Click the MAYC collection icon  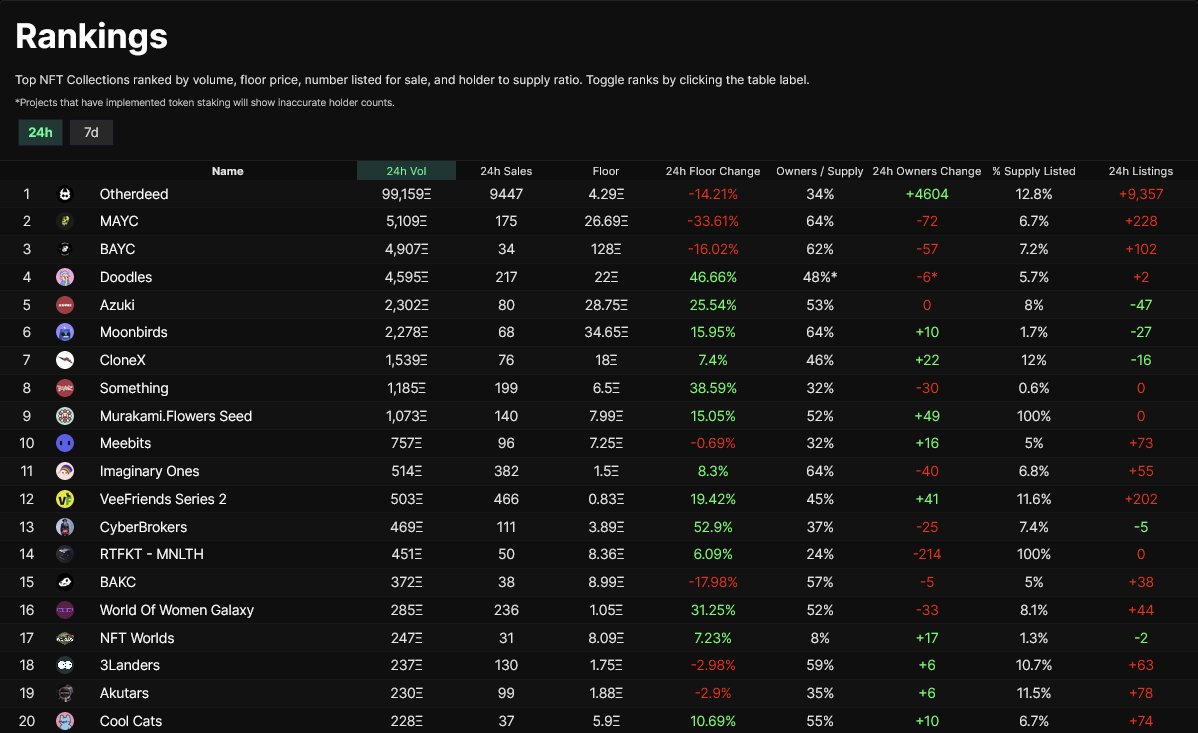pyautogui.click(x=65, y=221)
